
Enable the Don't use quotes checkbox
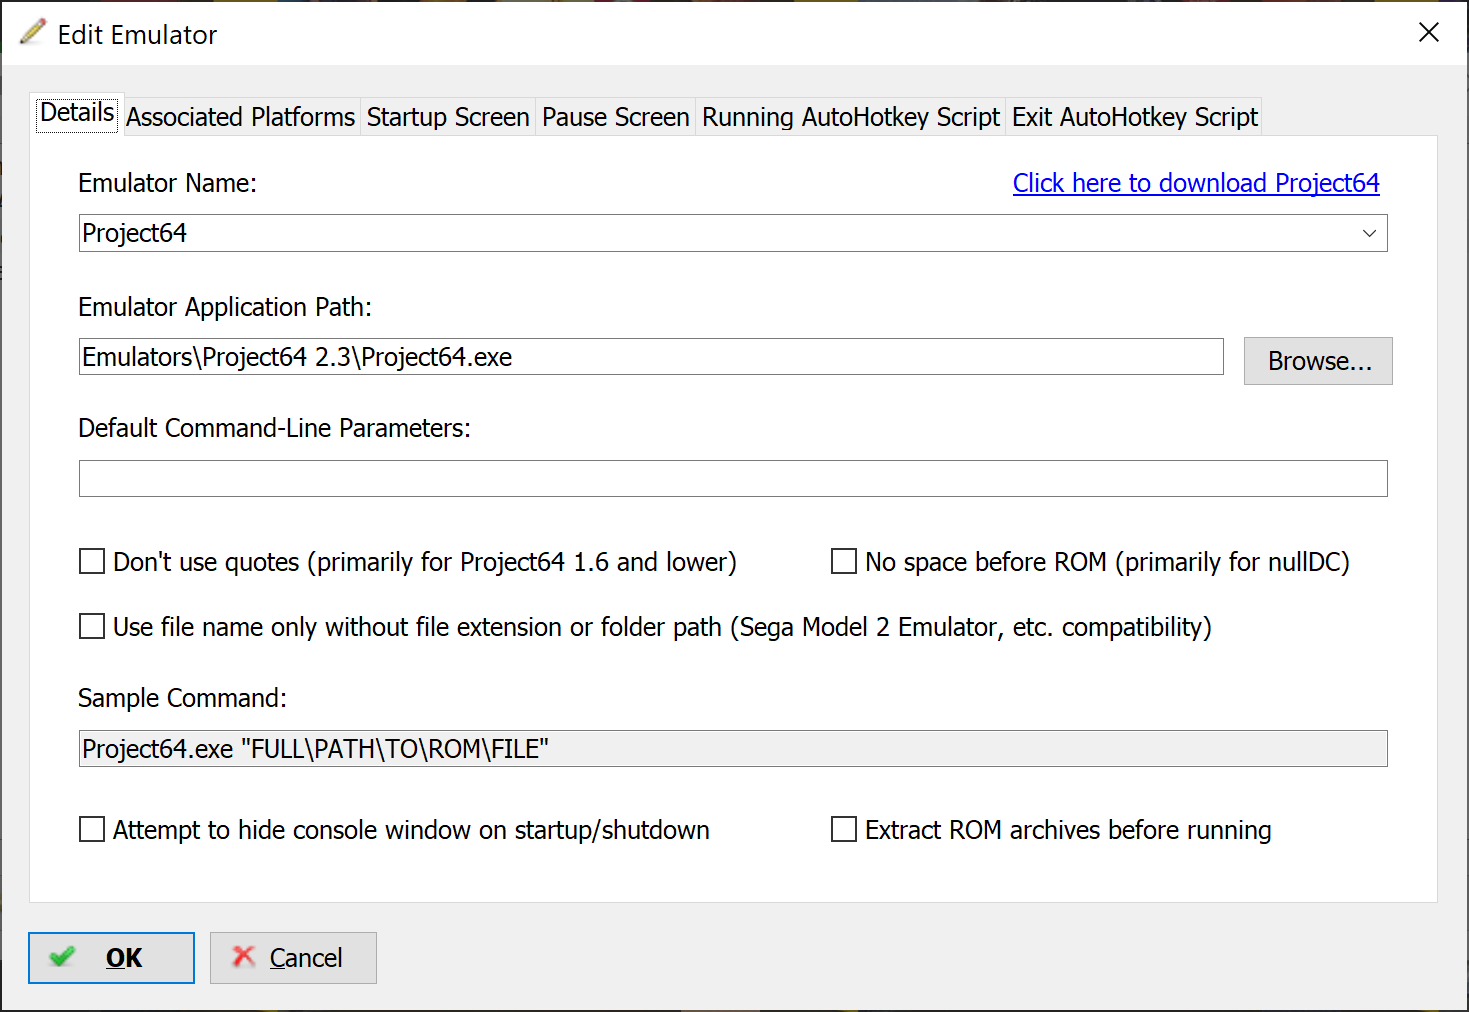92,562
